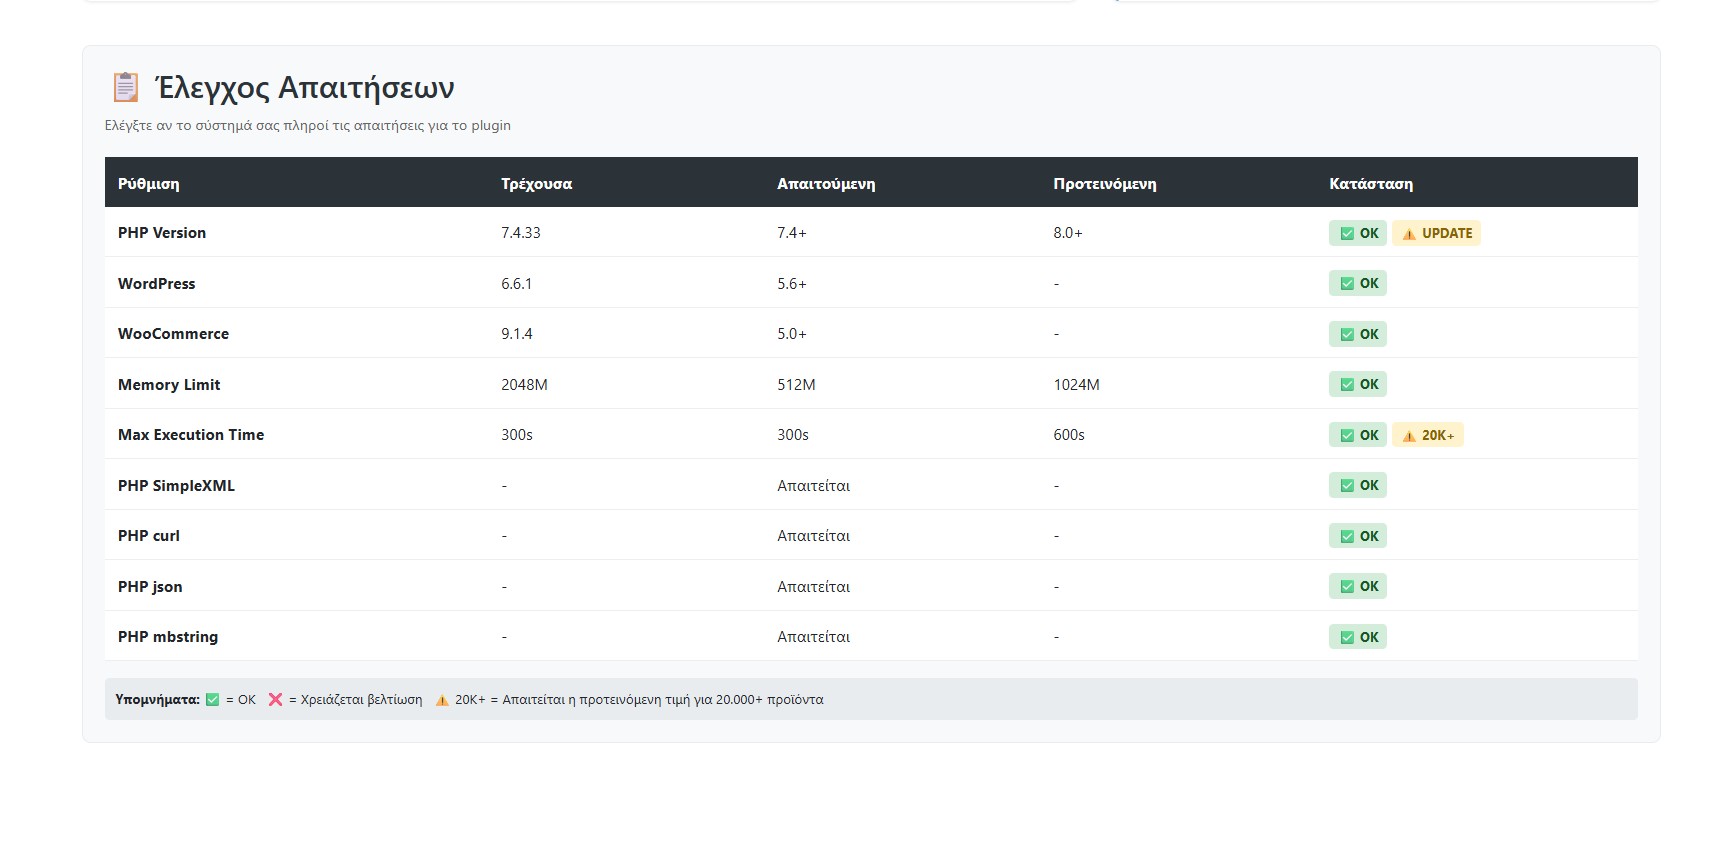1720x853 pixels.
Task: Click the warning triangle icon in the legend
Action: point(442,700)
